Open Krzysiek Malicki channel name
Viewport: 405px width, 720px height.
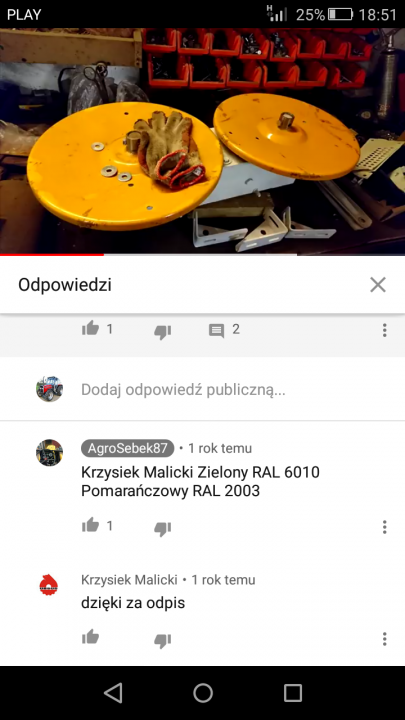(x=129, y=580)
